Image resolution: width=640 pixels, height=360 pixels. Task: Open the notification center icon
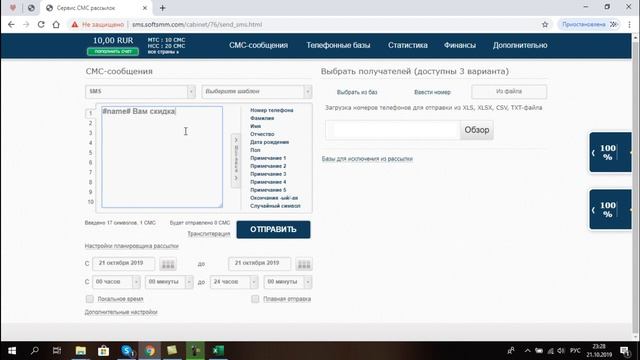tap(625, 351)
